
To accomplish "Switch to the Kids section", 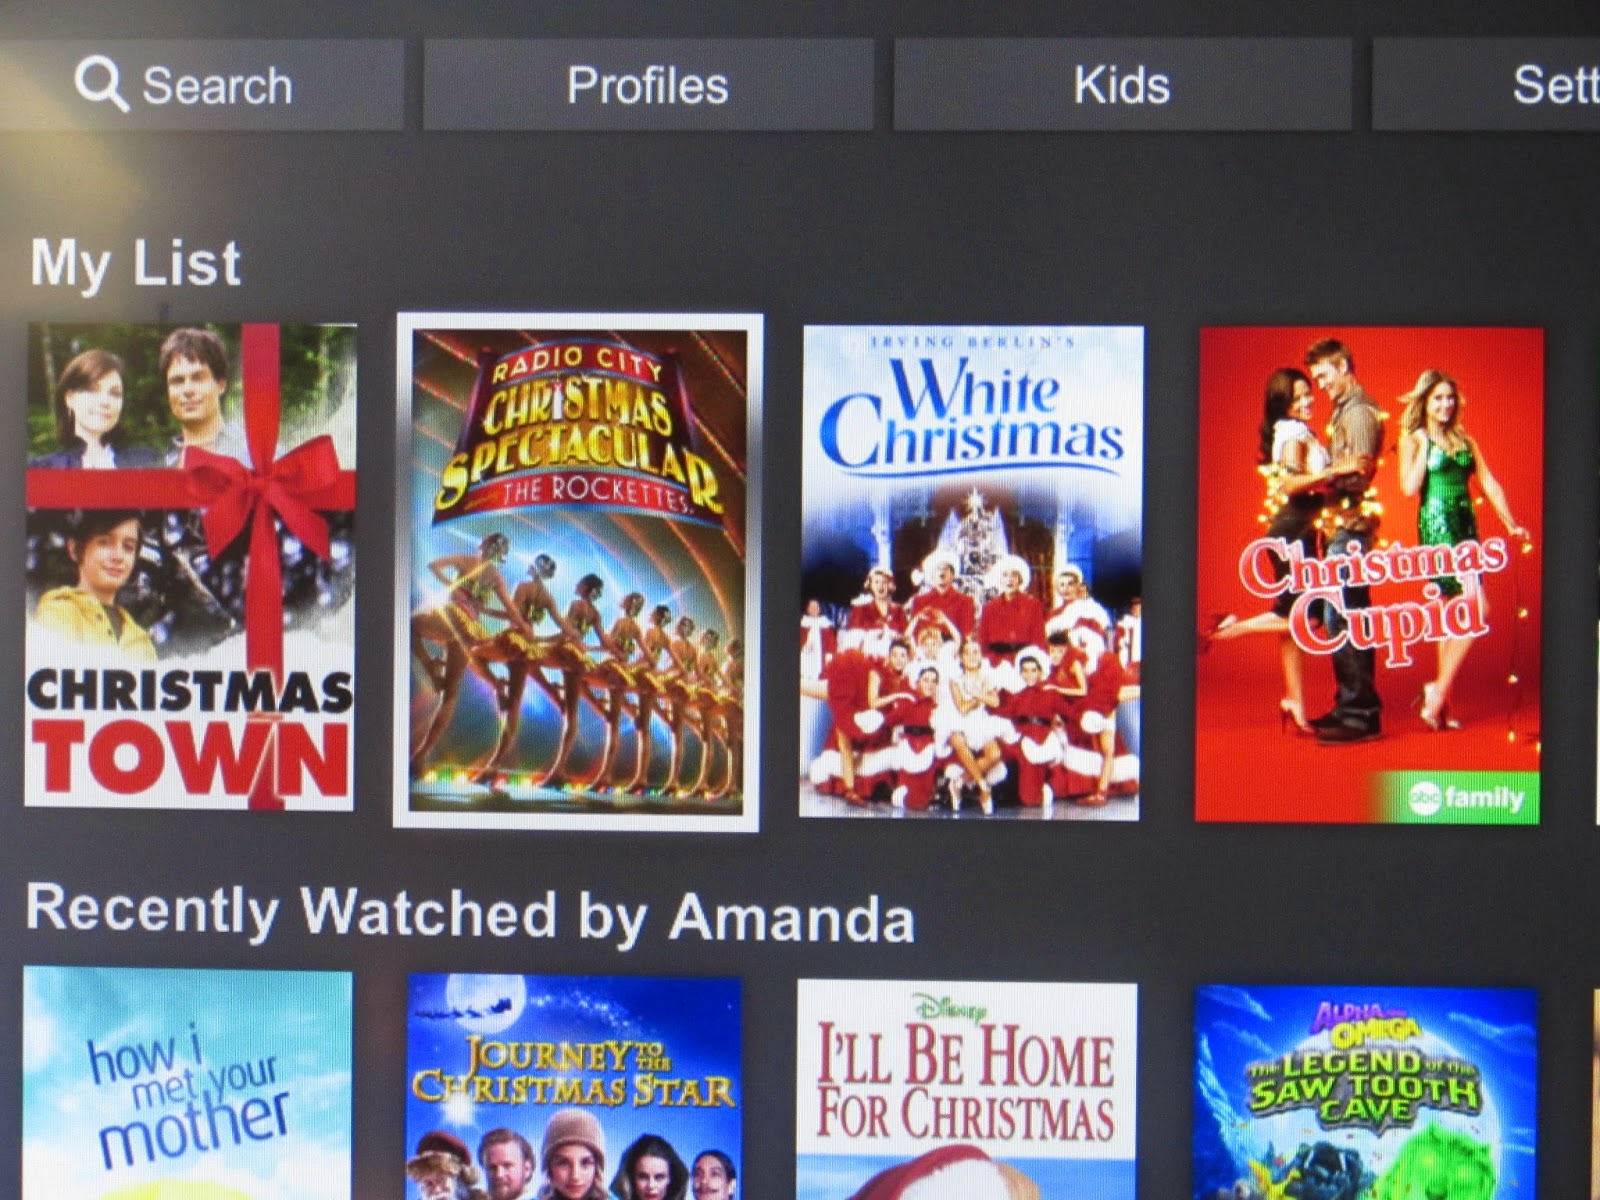I will [x=1122, y=85].
